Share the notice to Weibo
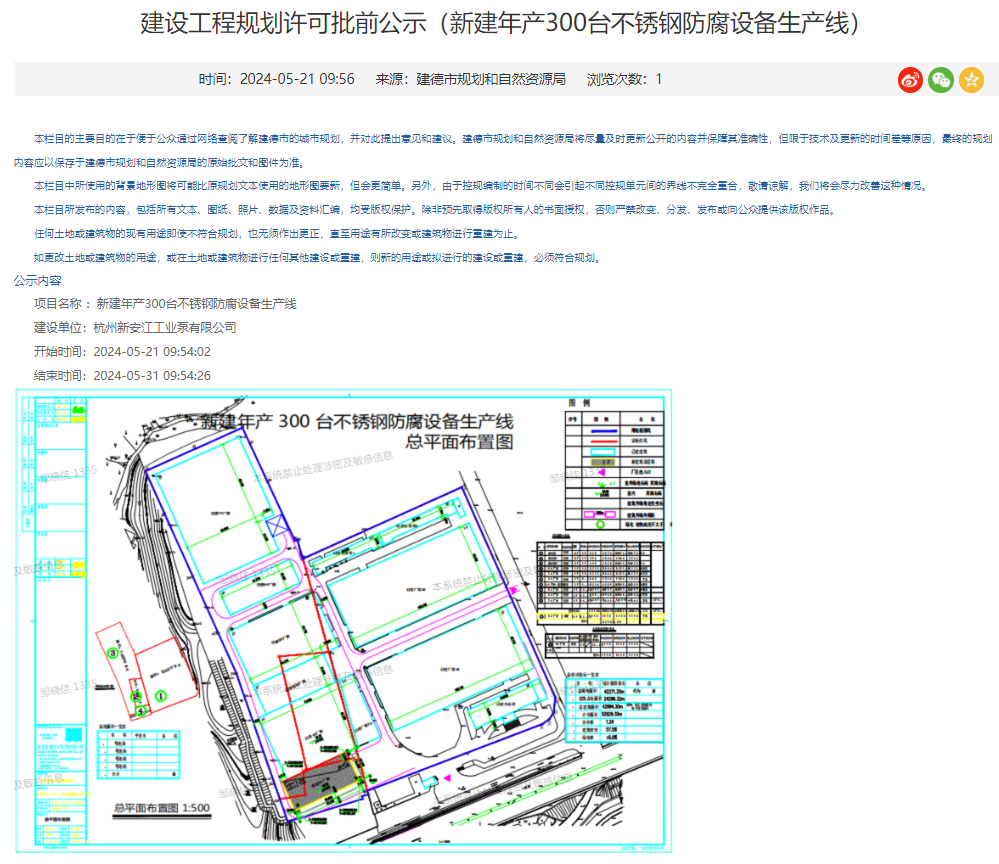Screen dimensions: 999x864 click(x=909, y=80)
